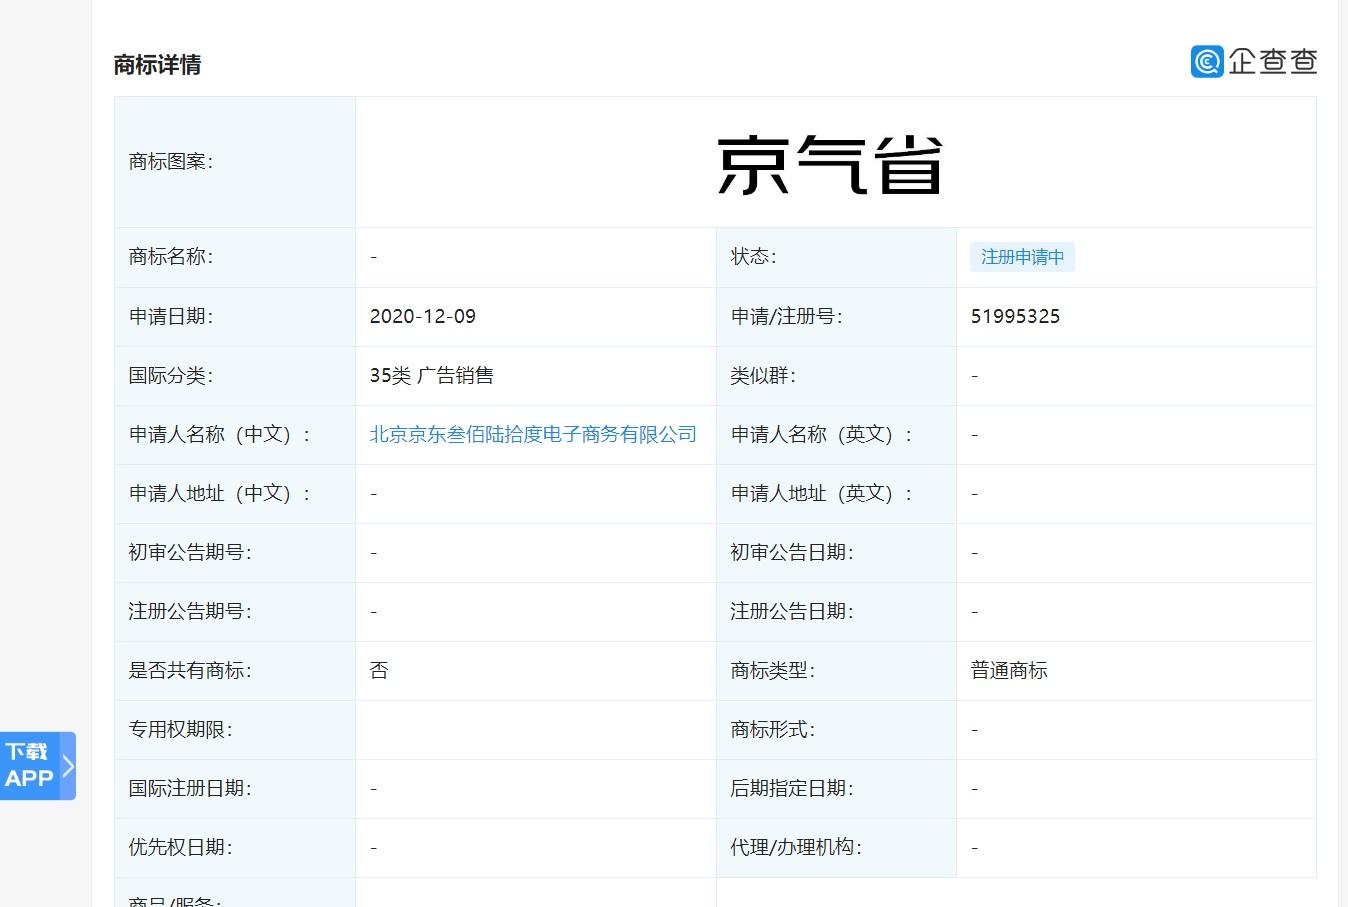Click the 商标形式 label
The height and width of the screenshot is (907, 1348).
point(772,730)
